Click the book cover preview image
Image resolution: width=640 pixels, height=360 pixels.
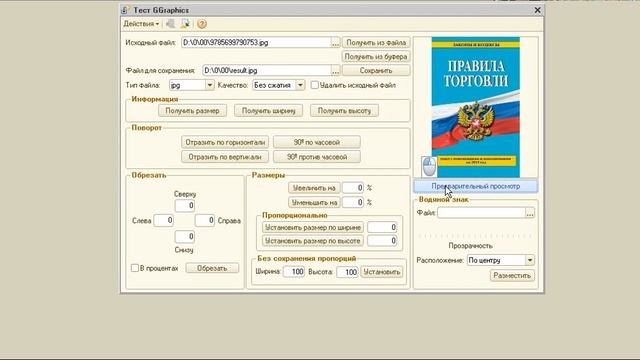476,107
